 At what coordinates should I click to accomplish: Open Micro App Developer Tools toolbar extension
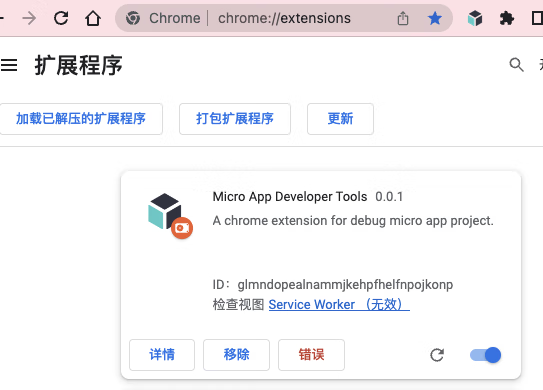coord(475,18)
